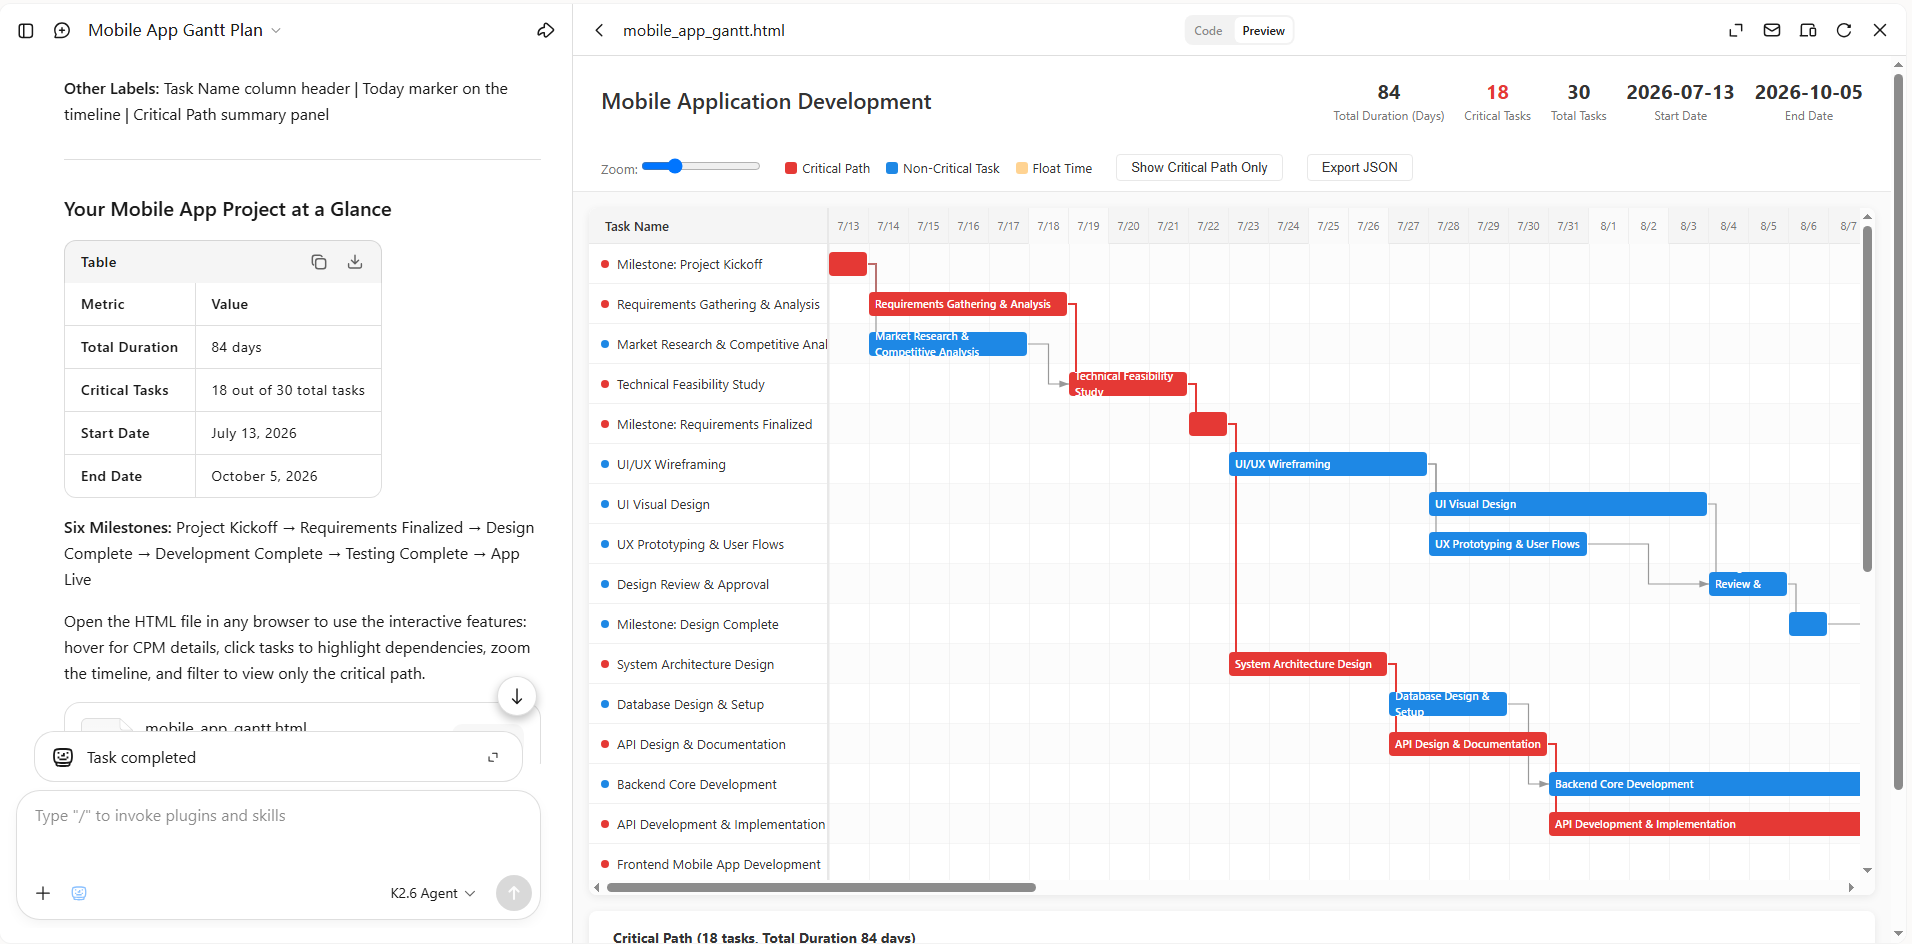
Task: Select API Development & Implementation task name
Action: (x=721, y=824)
